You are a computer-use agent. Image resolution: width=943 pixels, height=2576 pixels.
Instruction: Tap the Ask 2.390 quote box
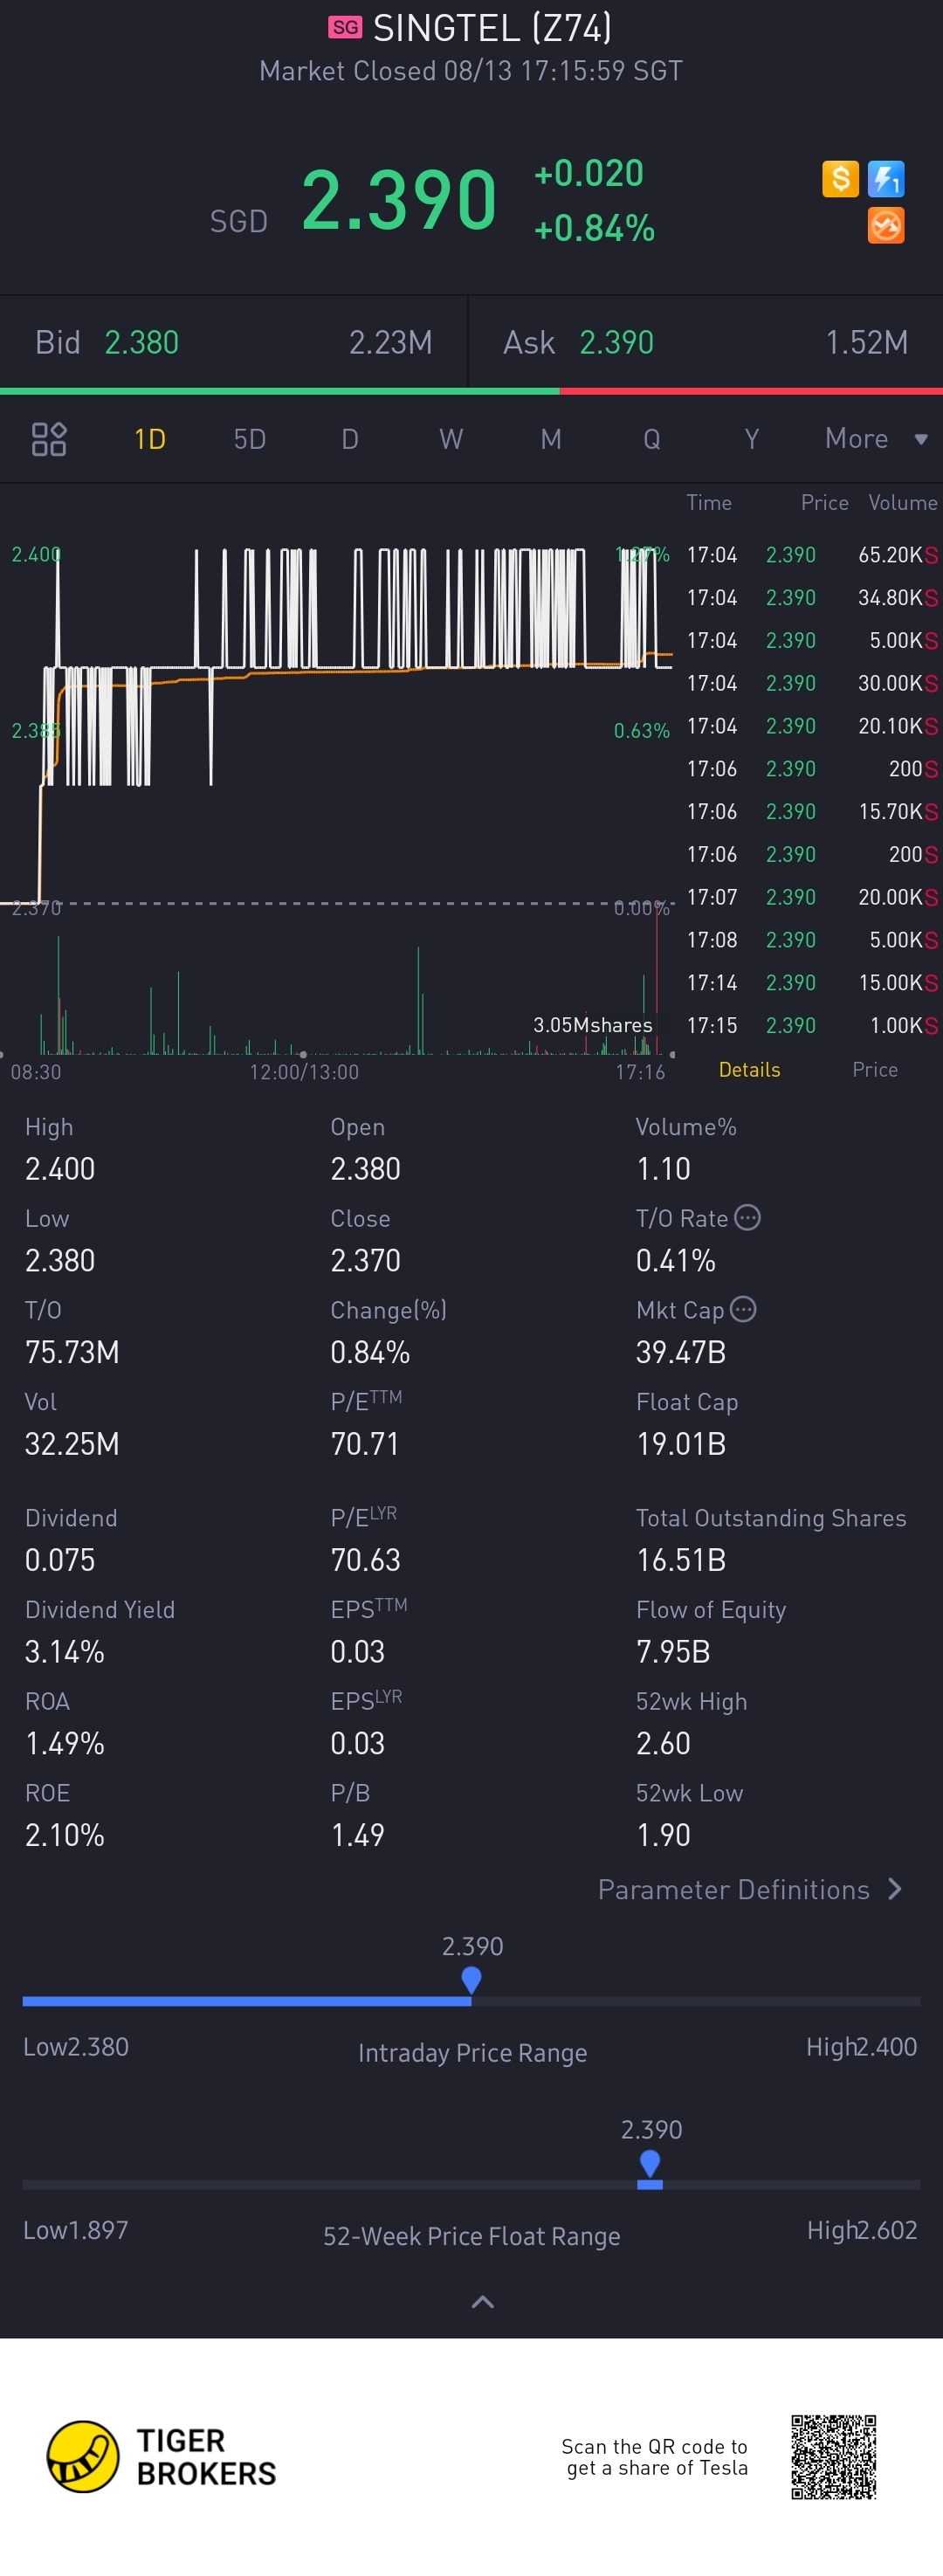point(706,342)
